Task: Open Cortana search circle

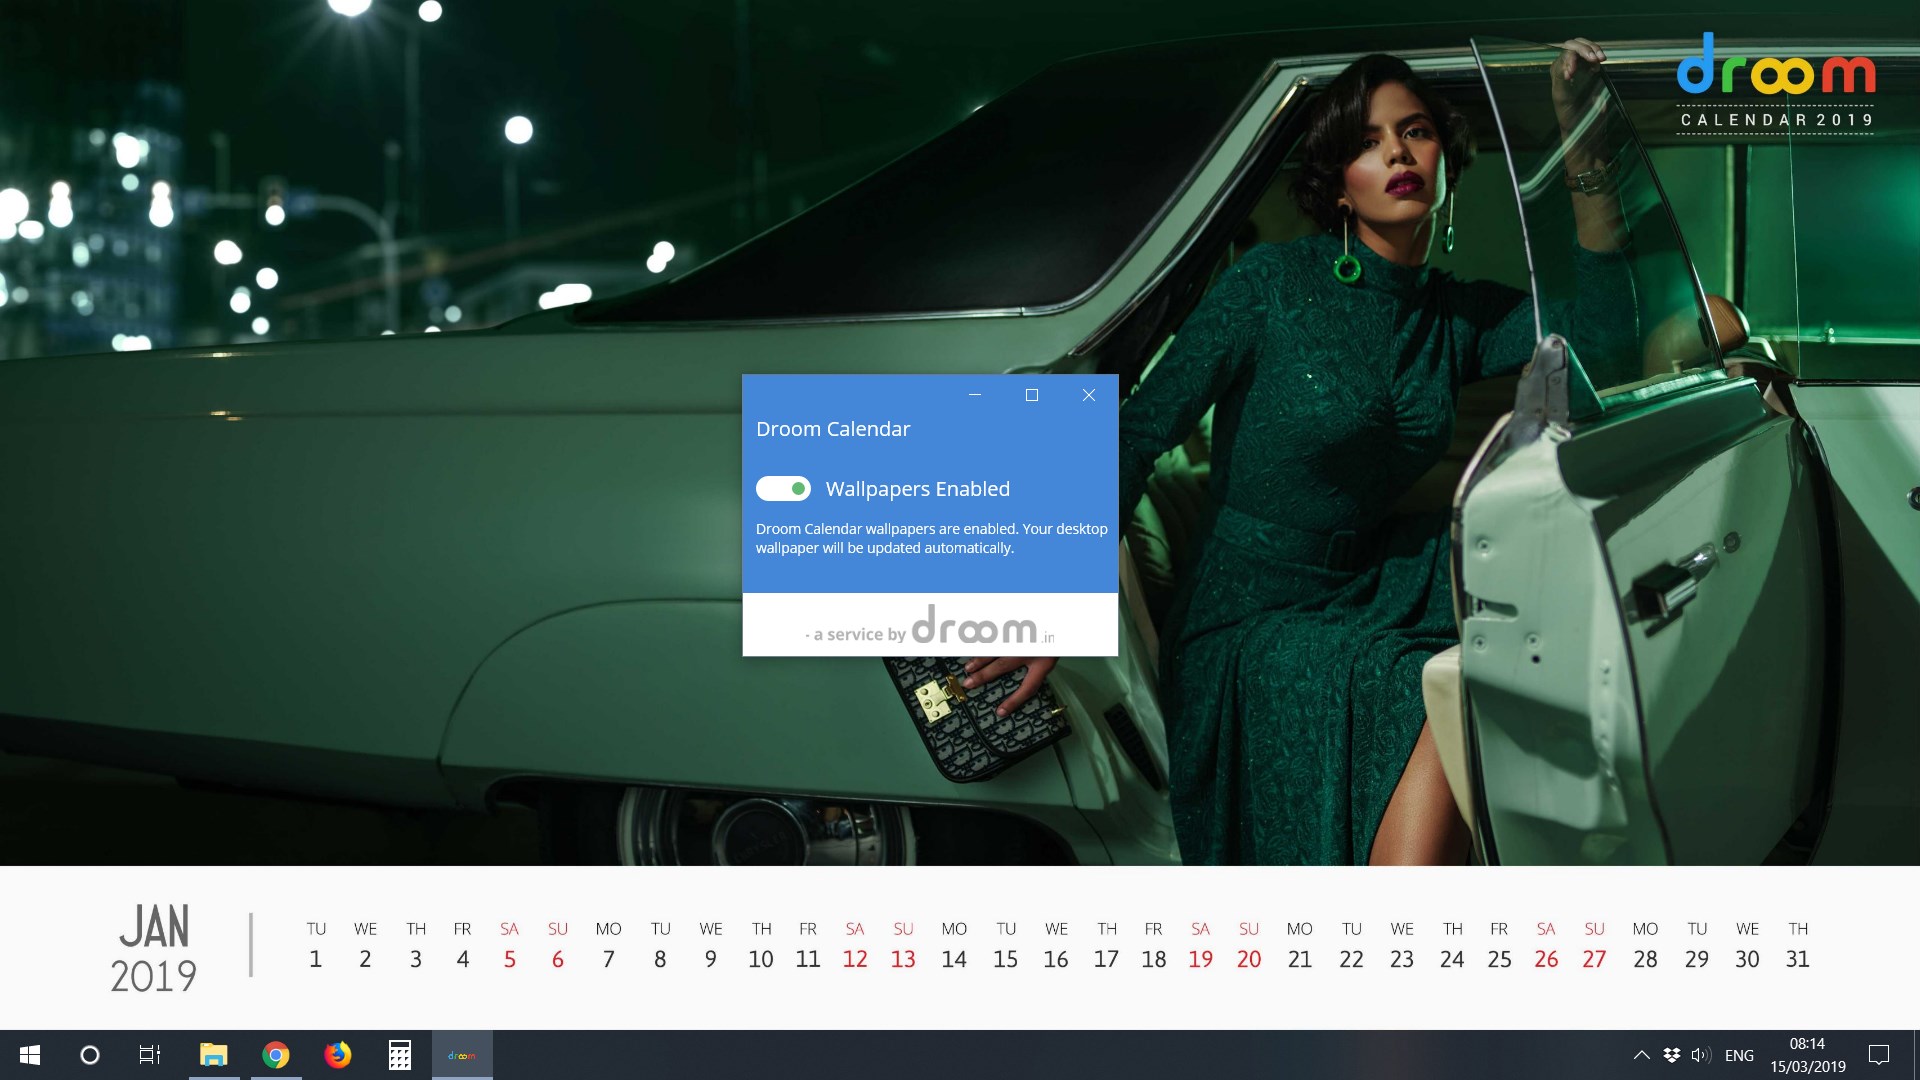Action: coord(90,1055)
